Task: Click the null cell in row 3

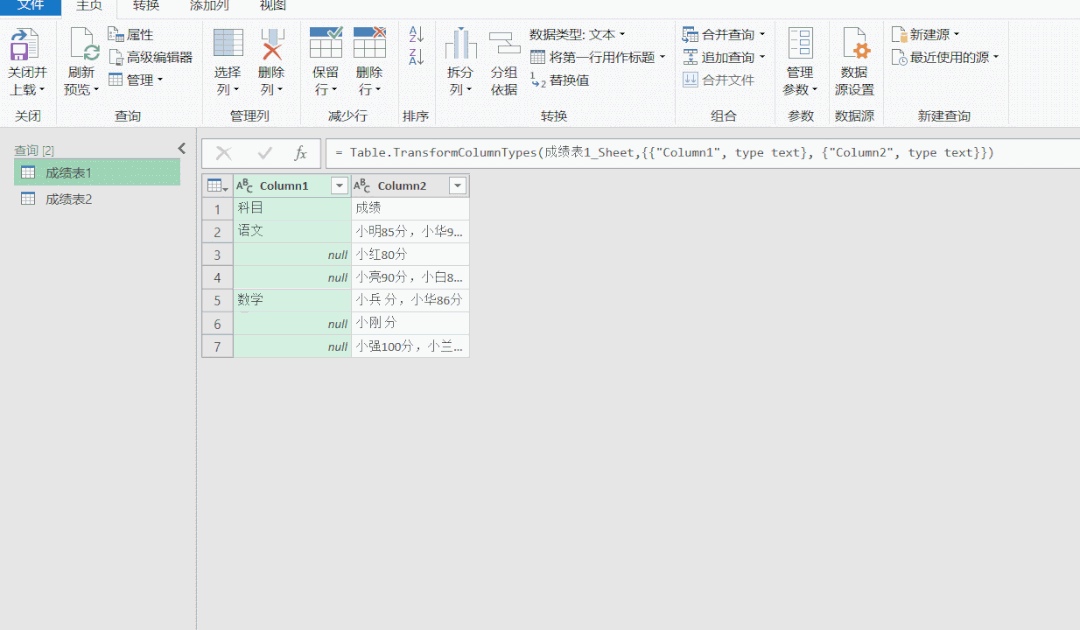Action: tap(292, 254)
